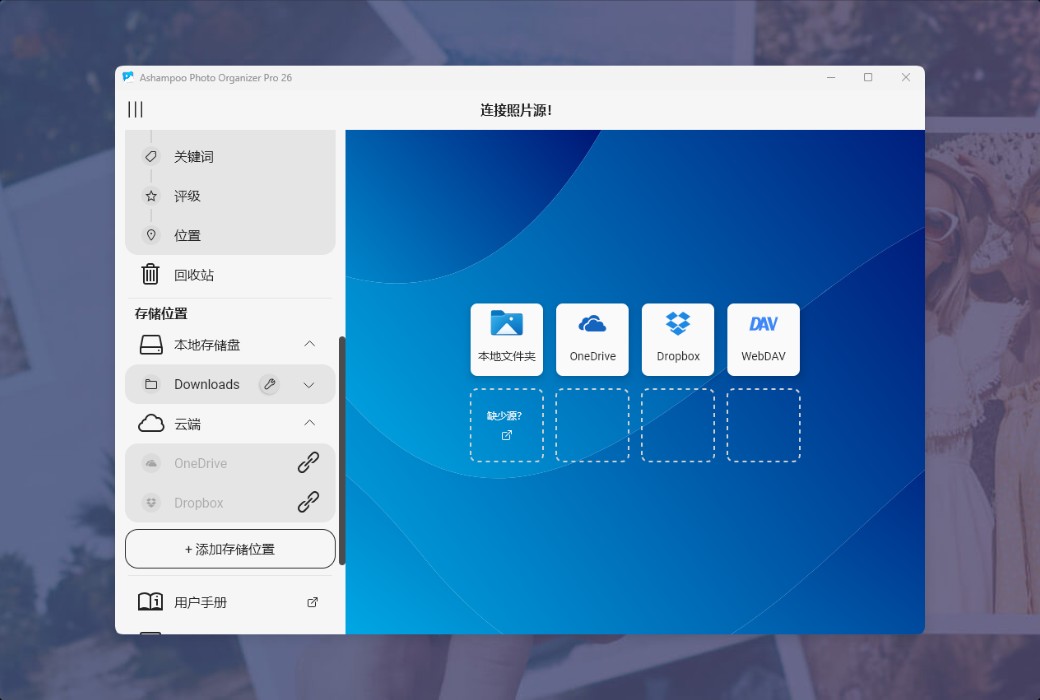Add a WebDAV photo source

[764, 339]
